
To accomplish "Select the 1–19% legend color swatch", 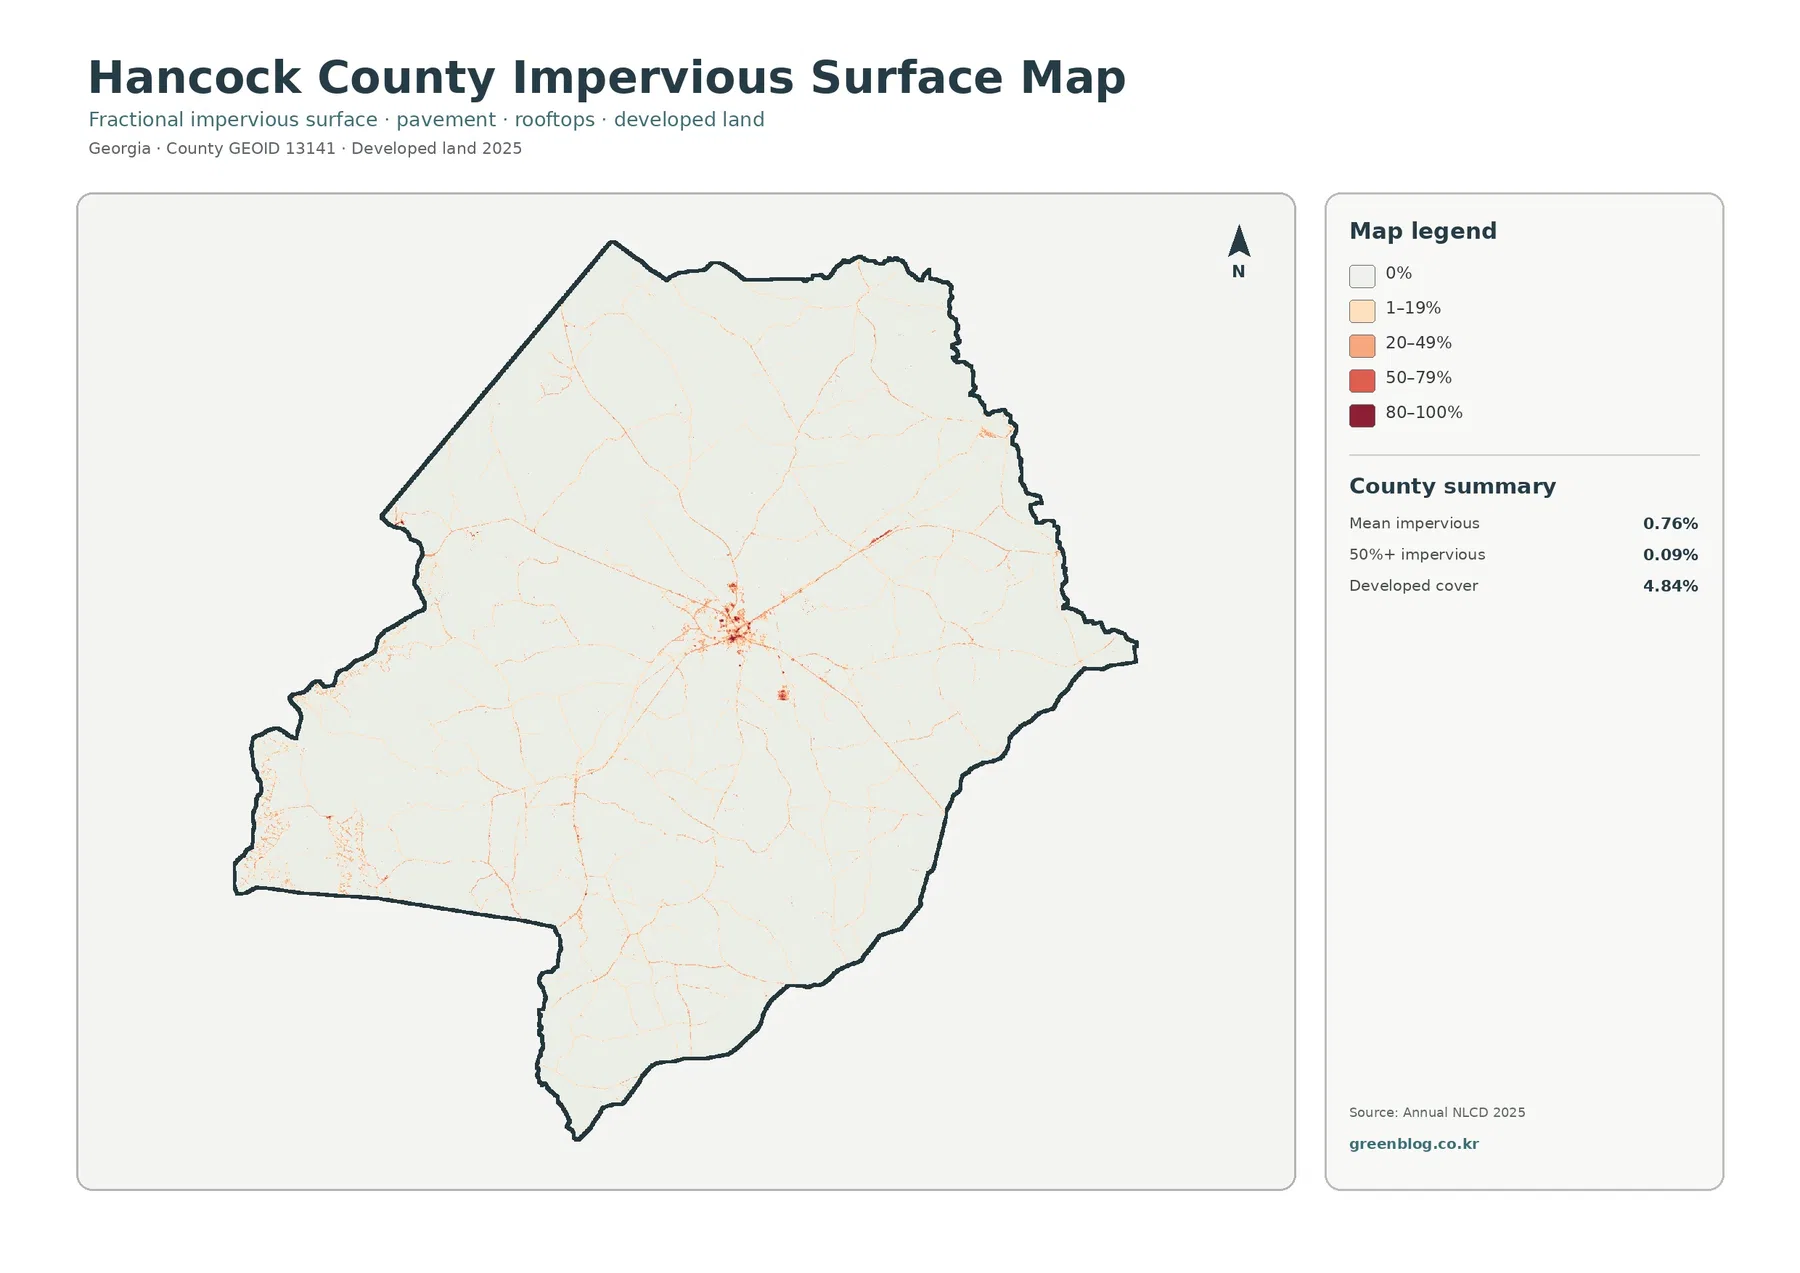I will tap(1362, 311).
